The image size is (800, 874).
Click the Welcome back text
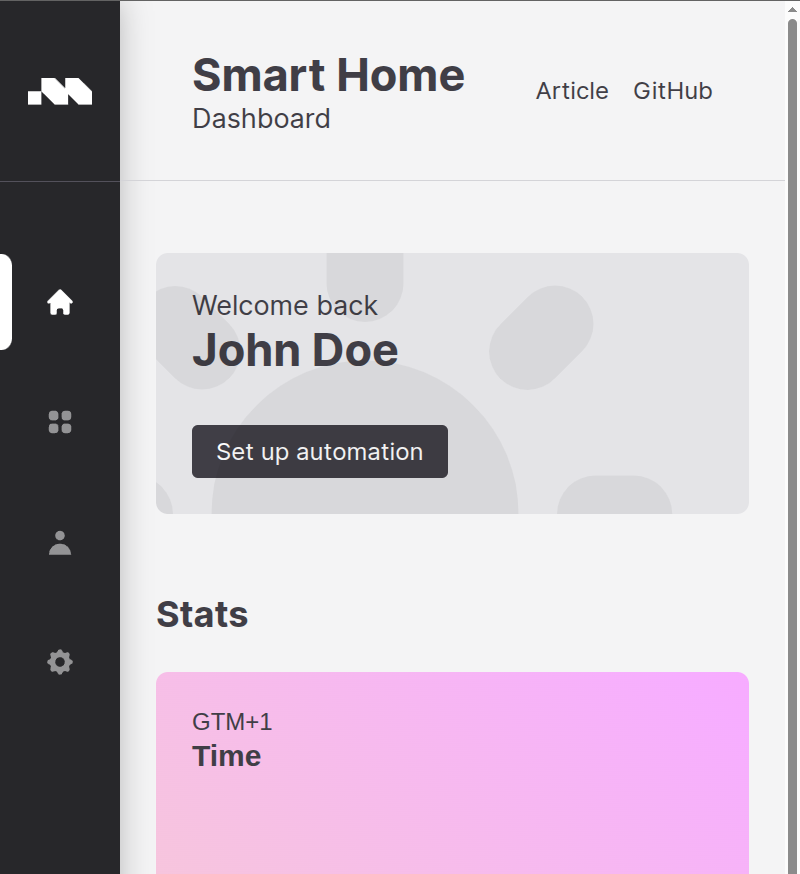pos(285,305)
